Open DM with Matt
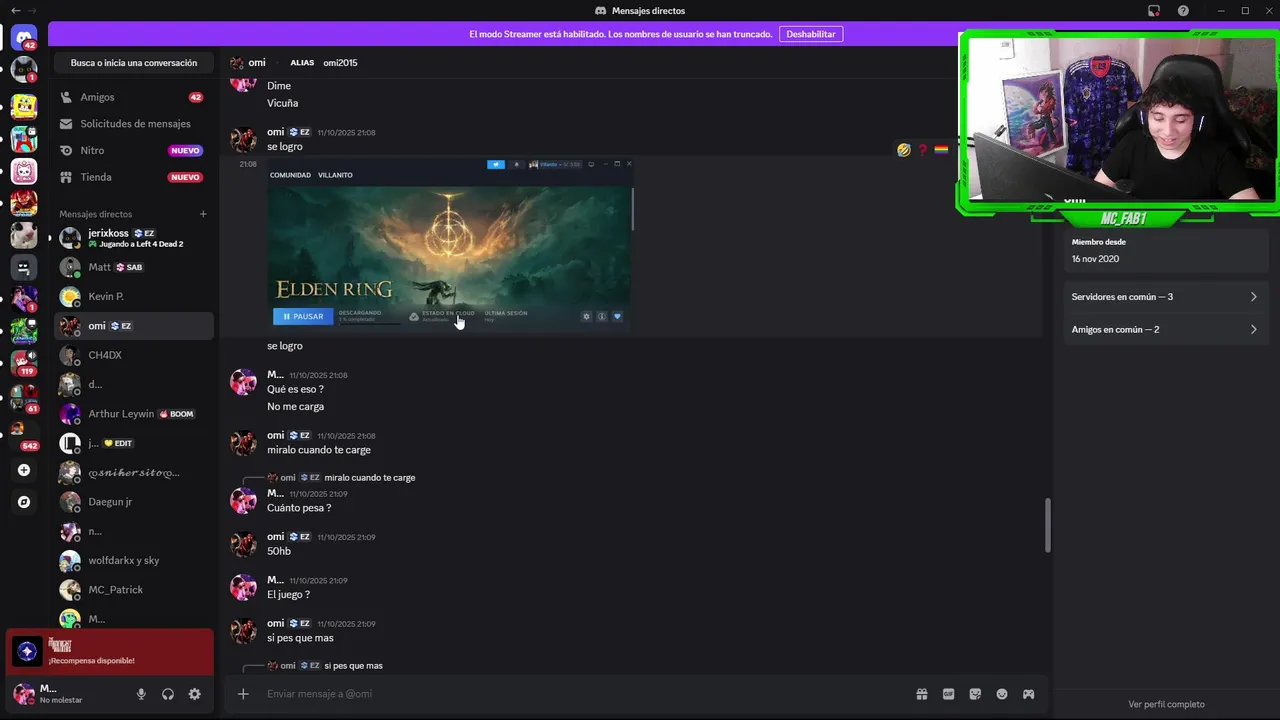The width and height of the screenshot is (1280, 720). pyautogui.click(x=133, y=267)
